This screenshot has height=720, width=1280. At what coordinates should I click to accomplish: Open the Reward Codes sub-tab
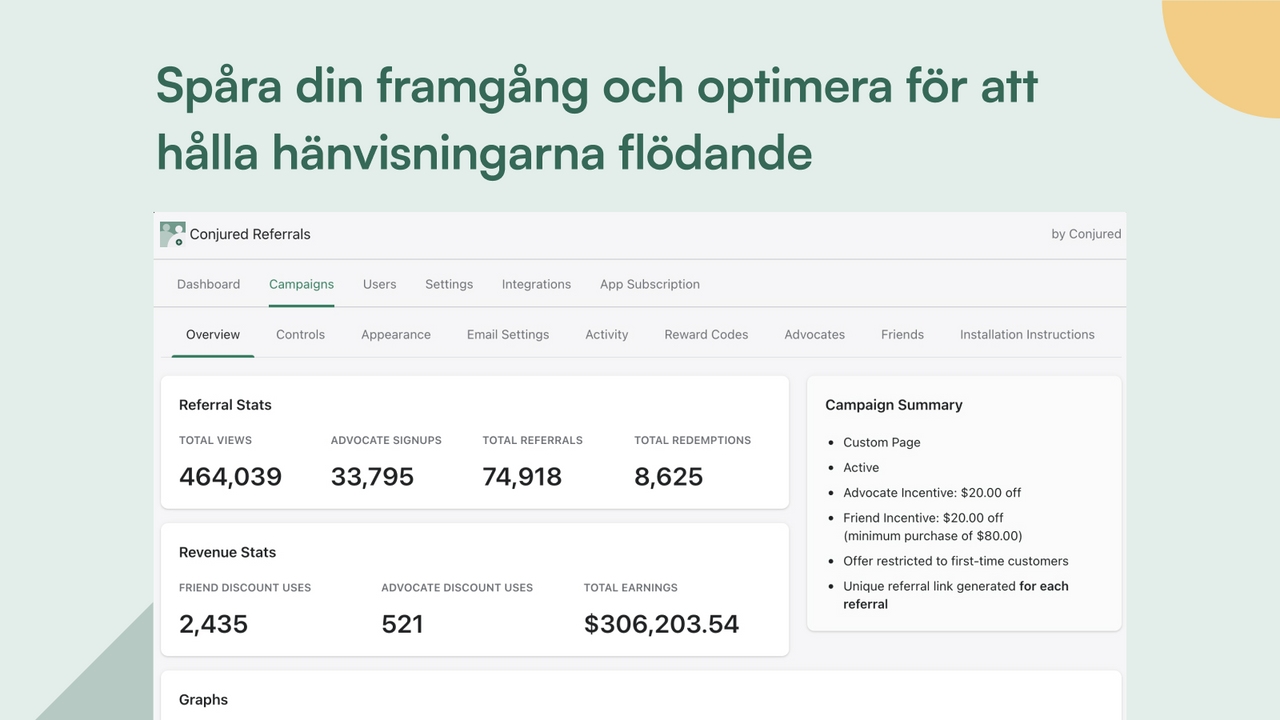706,334
